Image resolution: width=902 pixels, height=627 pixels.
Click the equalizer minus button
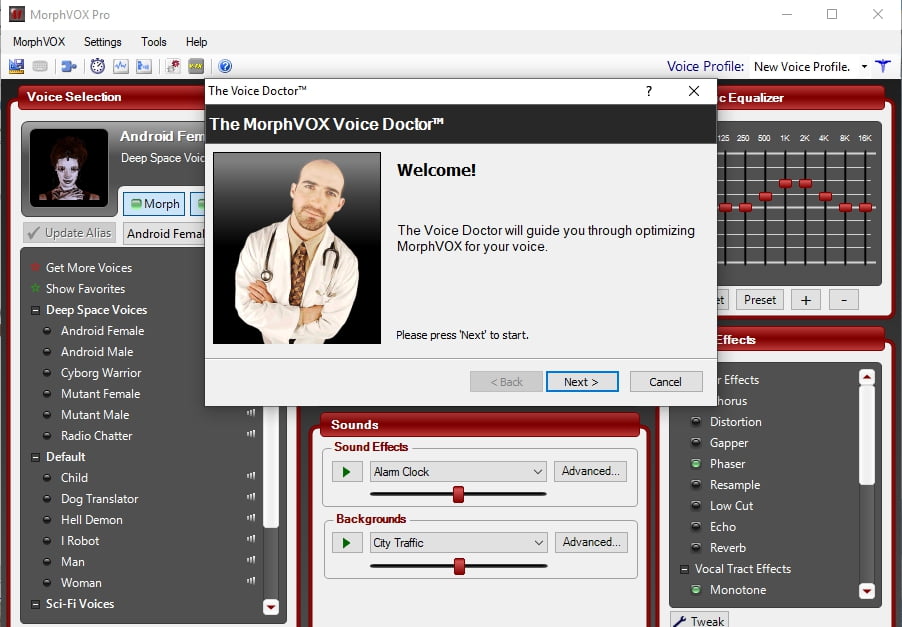tap(843, 300)
